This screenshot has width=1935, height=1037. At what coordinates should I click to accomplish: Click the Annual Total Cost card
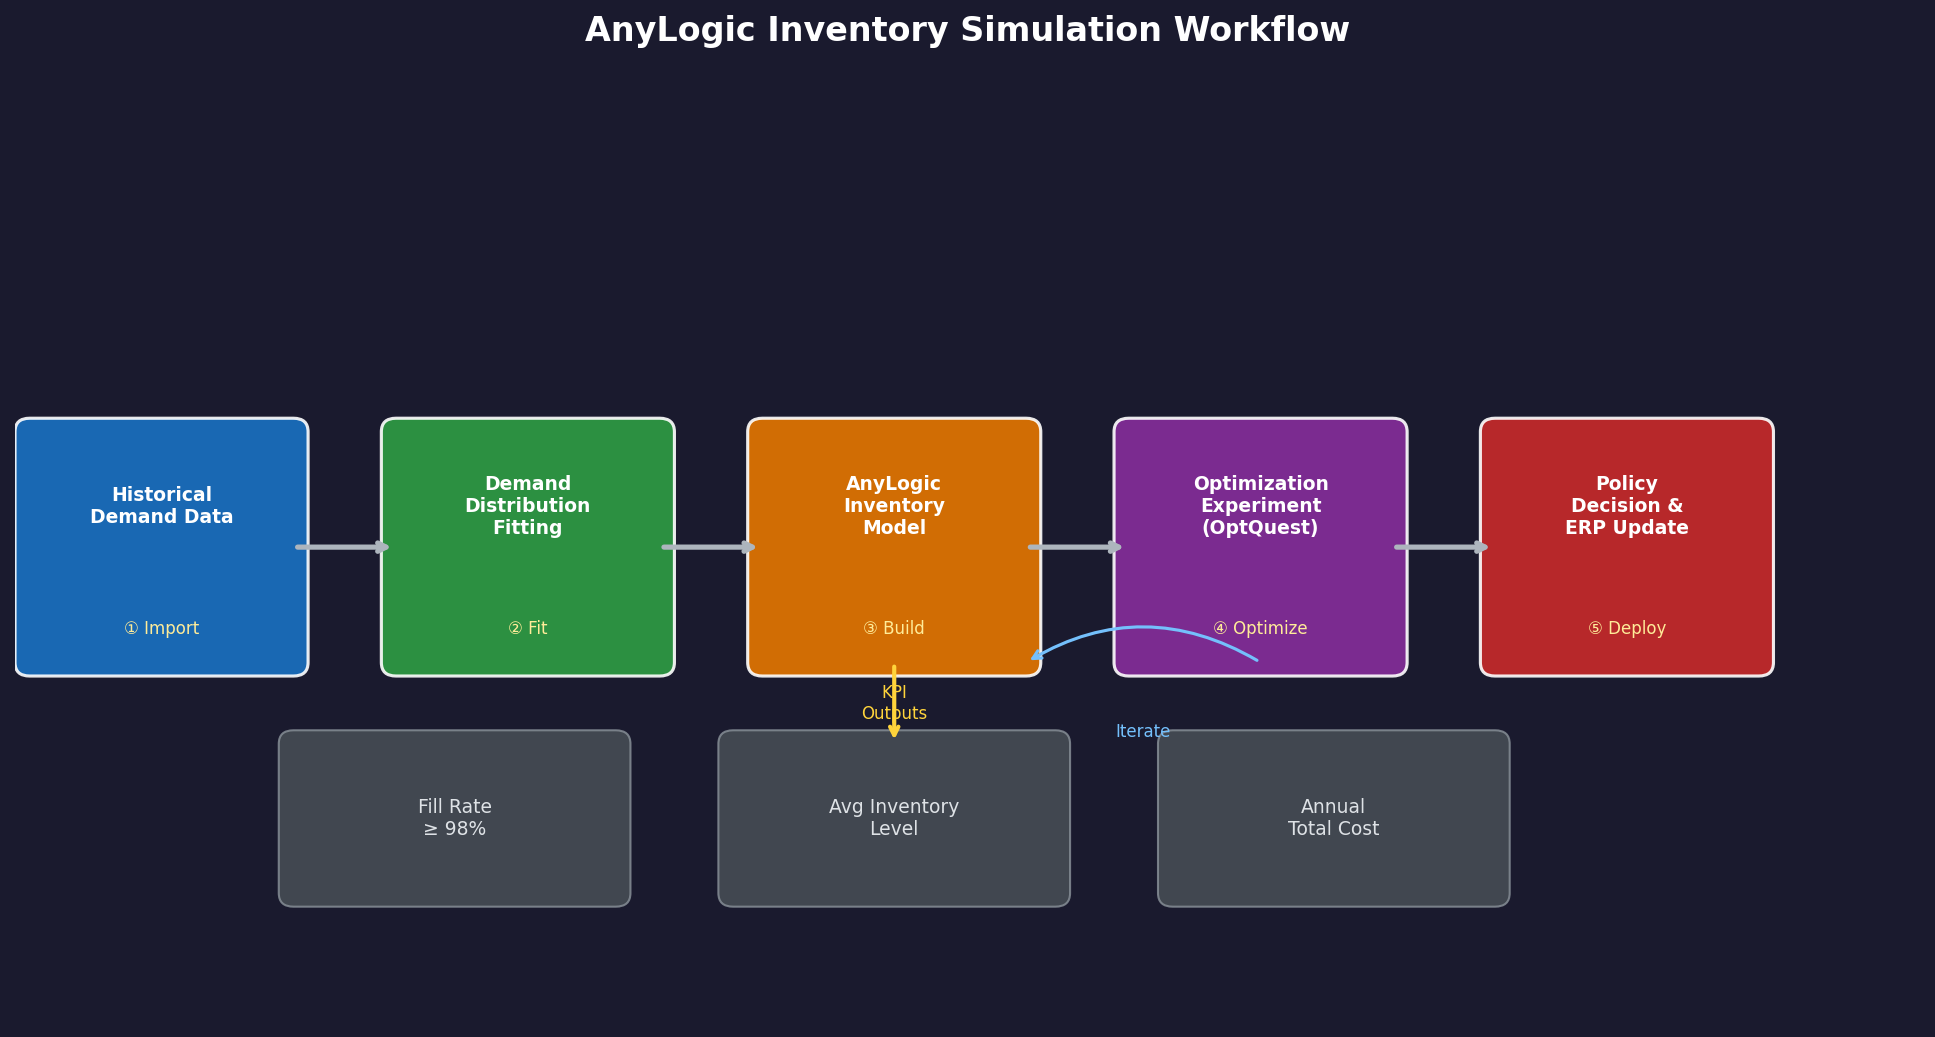(1334, 818)
